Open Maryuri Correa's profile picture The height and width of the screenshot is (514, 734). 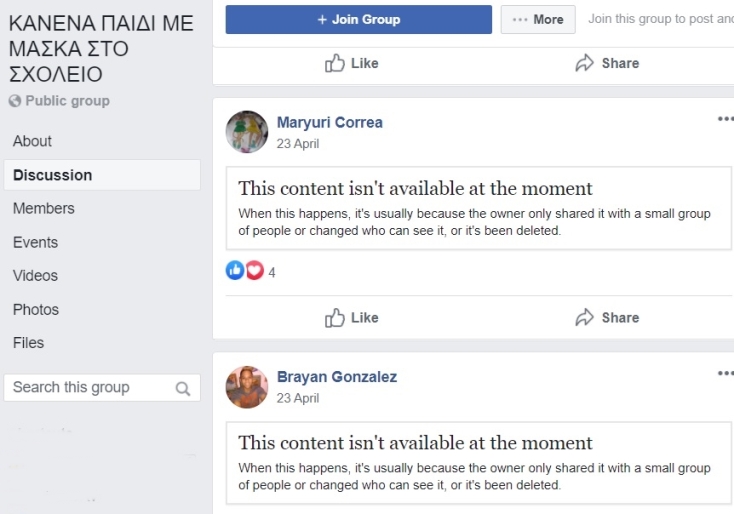click(247, 132)
